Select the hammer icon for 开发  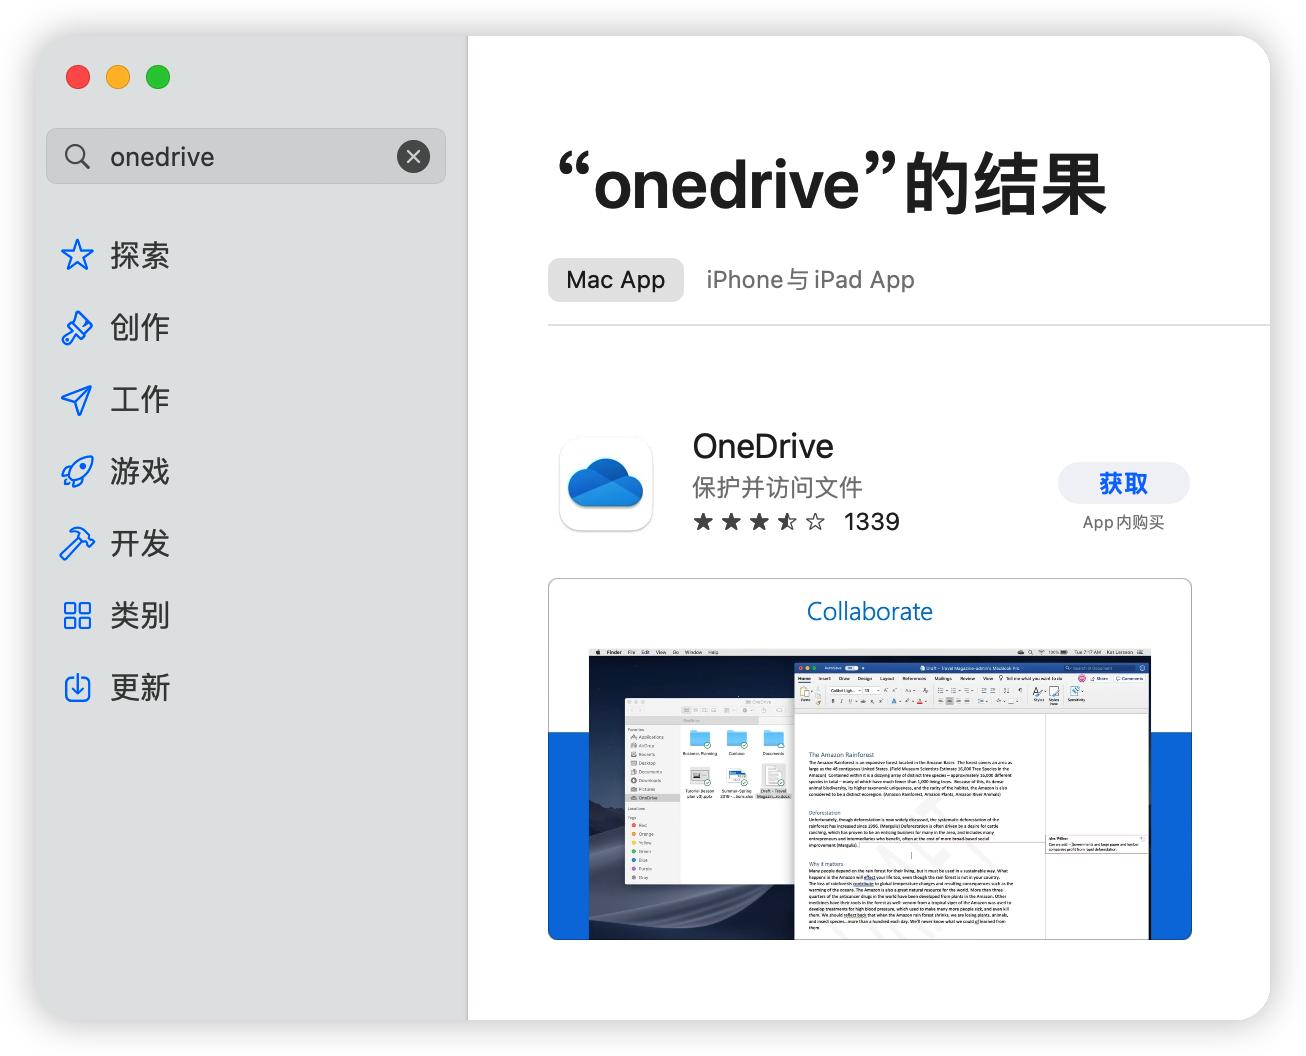pyautogui.click(x=77, y=543)
